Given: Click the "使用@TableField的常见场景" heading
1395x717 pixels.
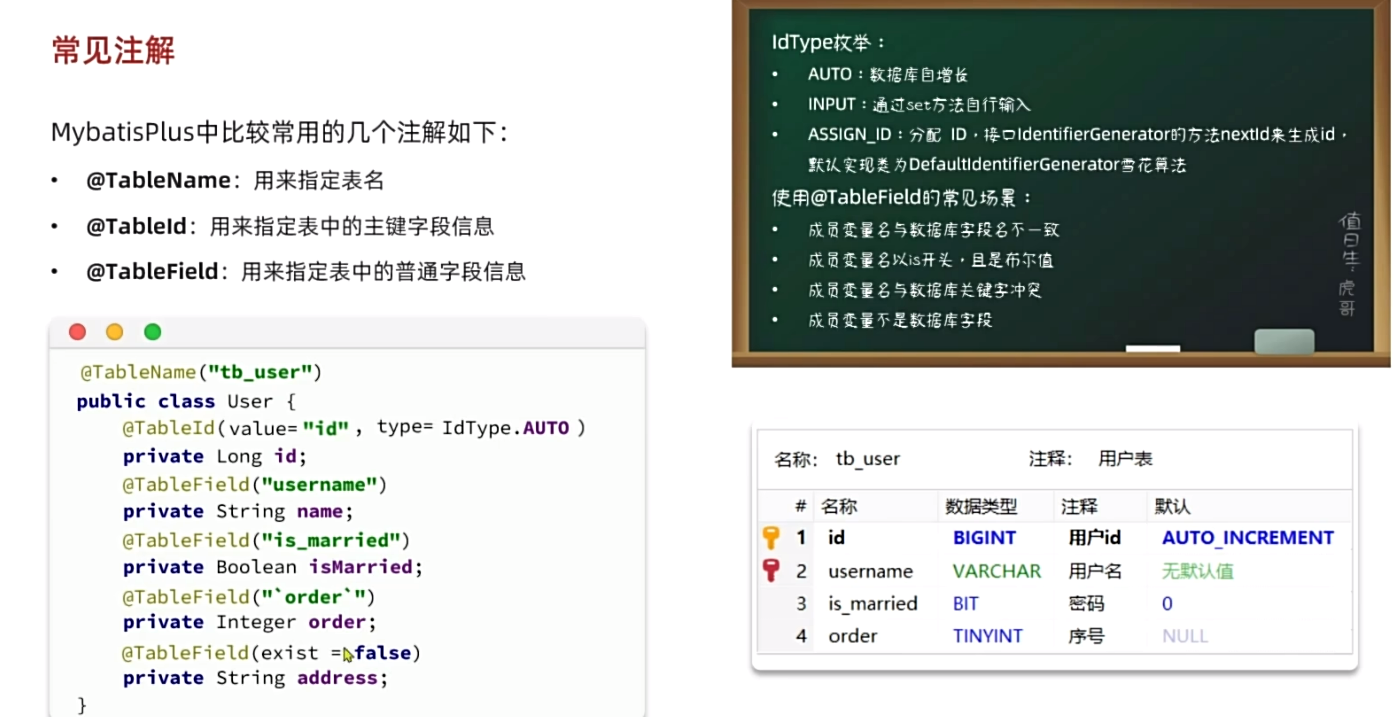Looking at the screenshot, I should coord(901,197).
